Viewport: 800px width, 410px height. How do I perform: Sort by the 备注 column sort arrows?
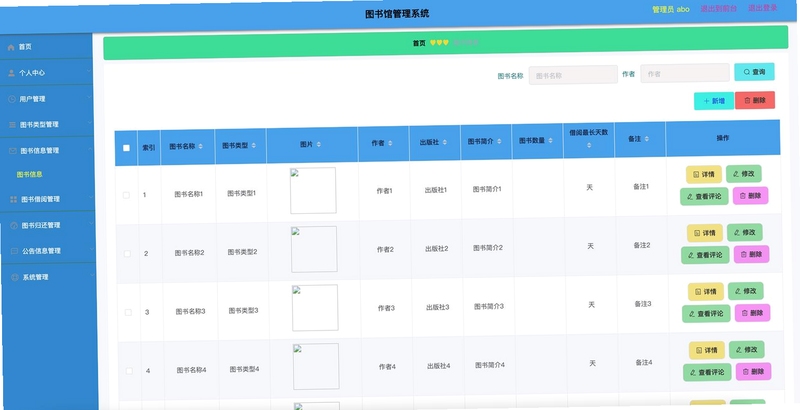[x=646, y=139]
